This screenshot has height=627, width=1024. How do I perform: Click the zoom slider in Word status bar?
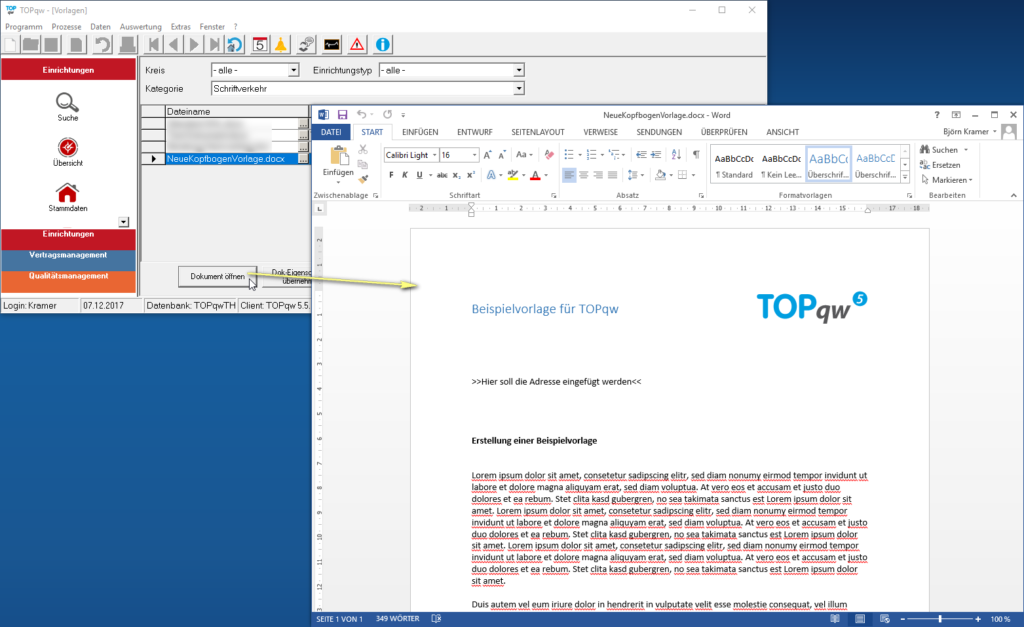point(939,620)
